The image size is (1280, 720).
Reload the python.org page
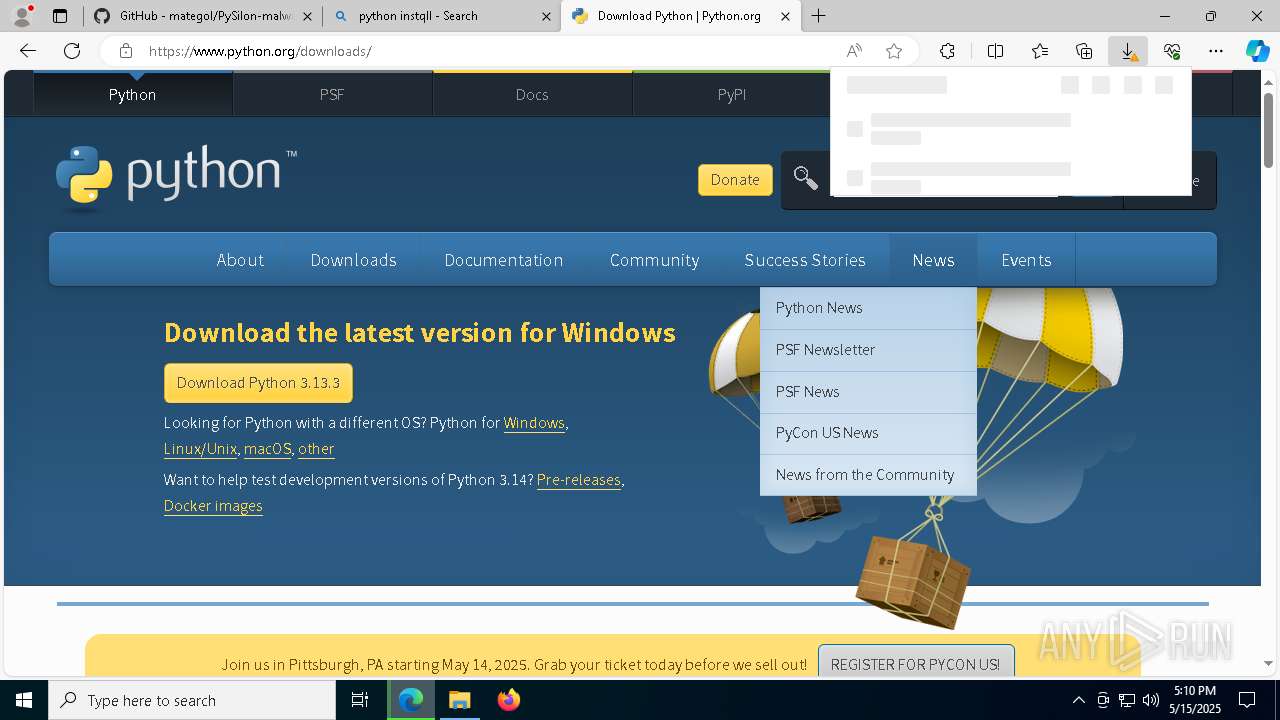coord(72,51)
